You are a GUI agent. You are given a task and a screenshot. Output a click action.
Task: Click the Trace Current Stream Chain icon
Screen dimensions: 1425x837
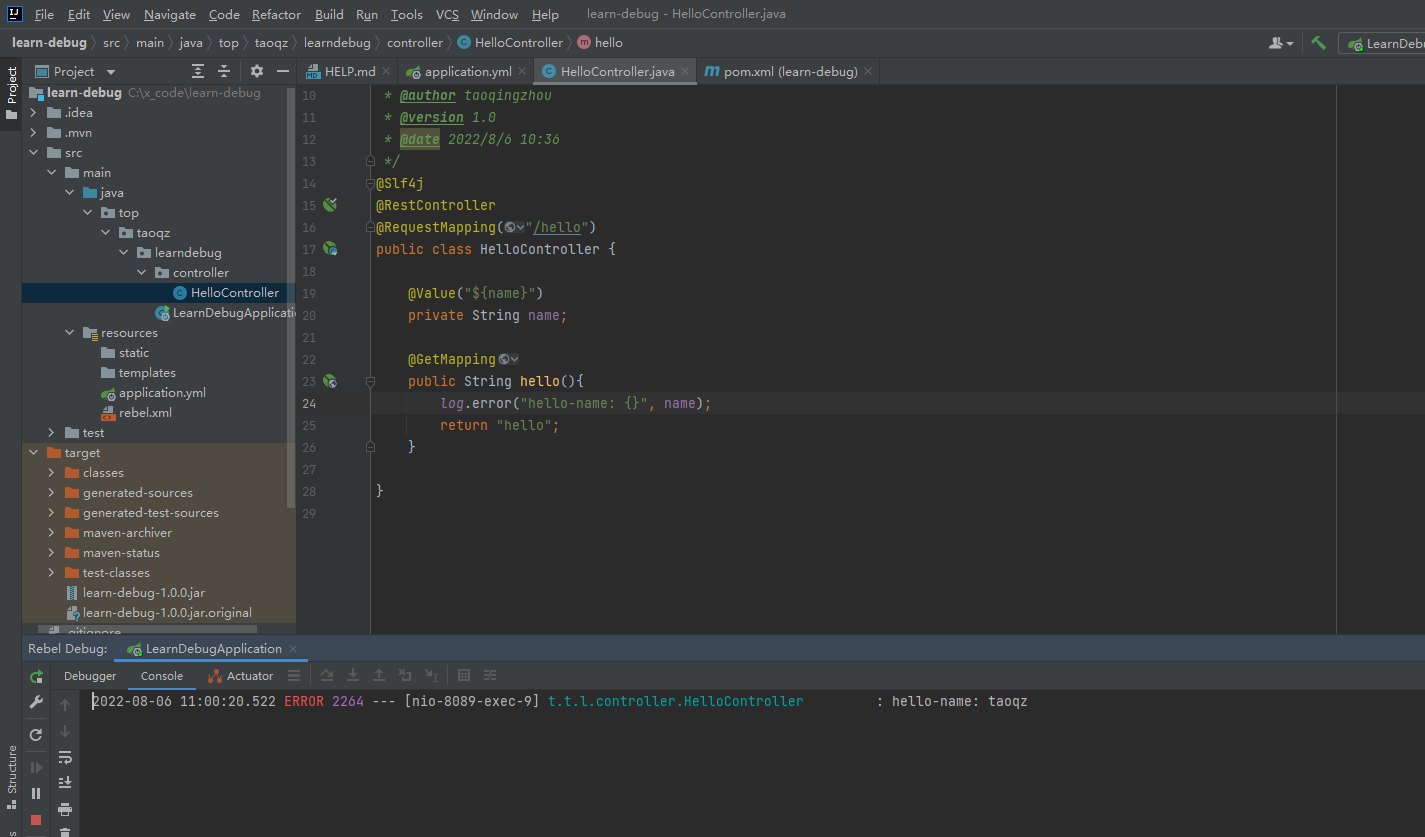[x=490, y=676]
